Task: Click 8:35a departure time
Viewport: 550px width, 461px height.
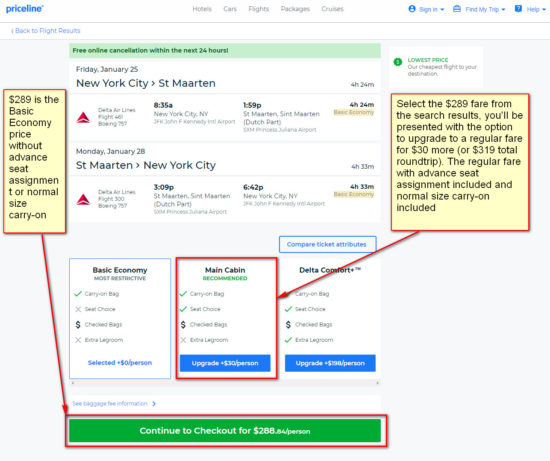Action: click(163, 105)
